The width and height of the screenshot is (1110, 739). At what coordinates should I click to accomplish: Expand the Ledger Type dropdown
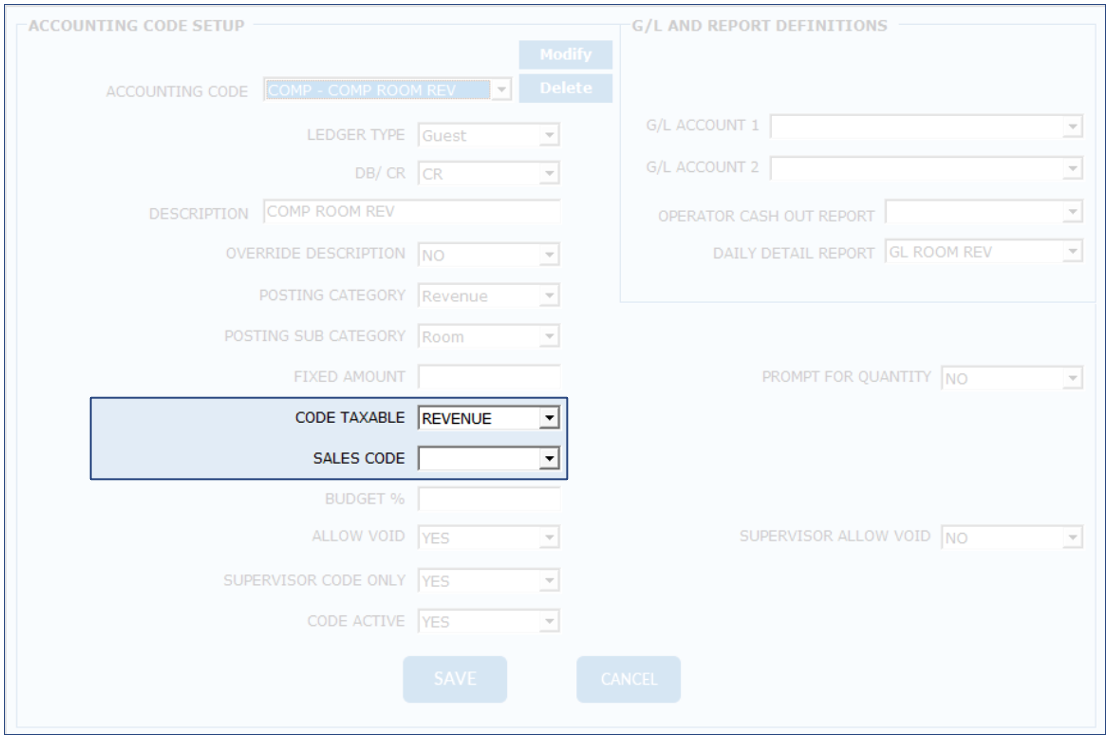coord(548,135)
